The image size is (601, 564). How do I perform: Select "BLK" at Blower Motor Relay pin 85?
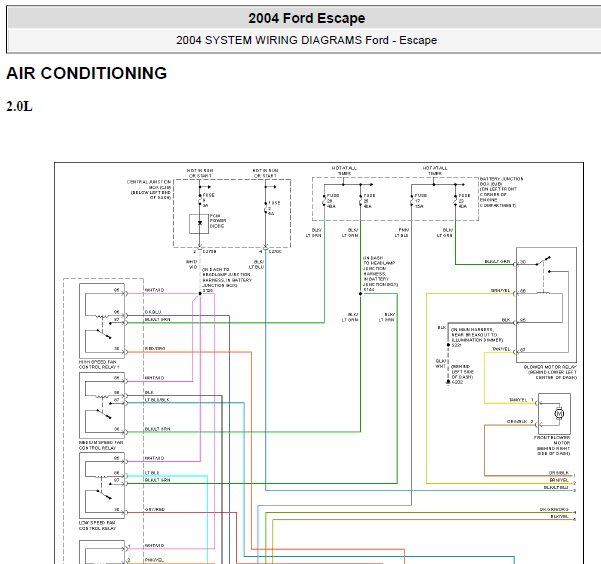[x=506, y=320]
